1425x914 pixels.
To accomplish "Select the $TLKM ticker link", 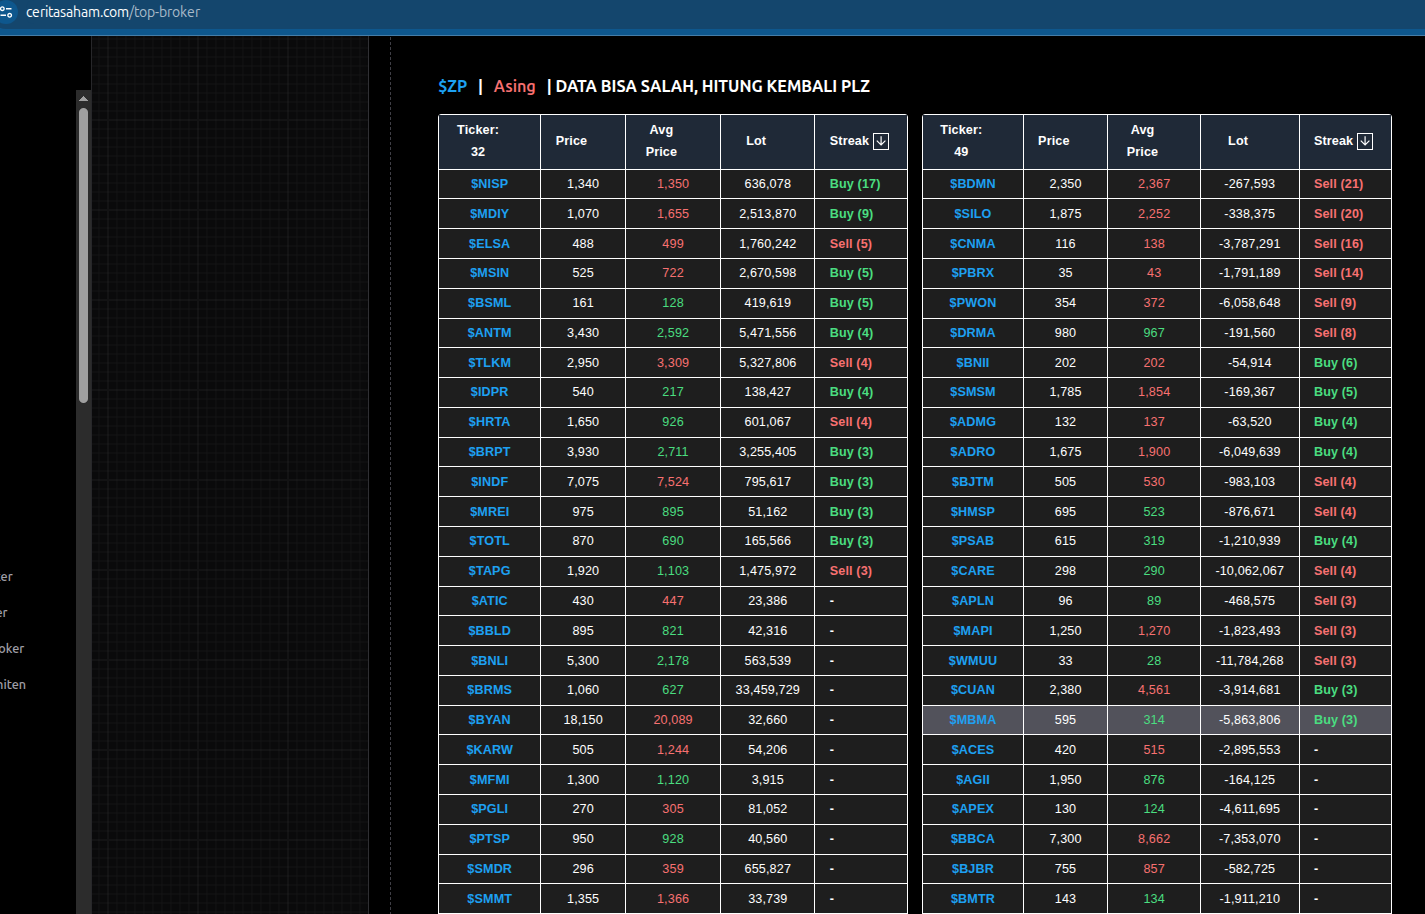I will 489,363.
